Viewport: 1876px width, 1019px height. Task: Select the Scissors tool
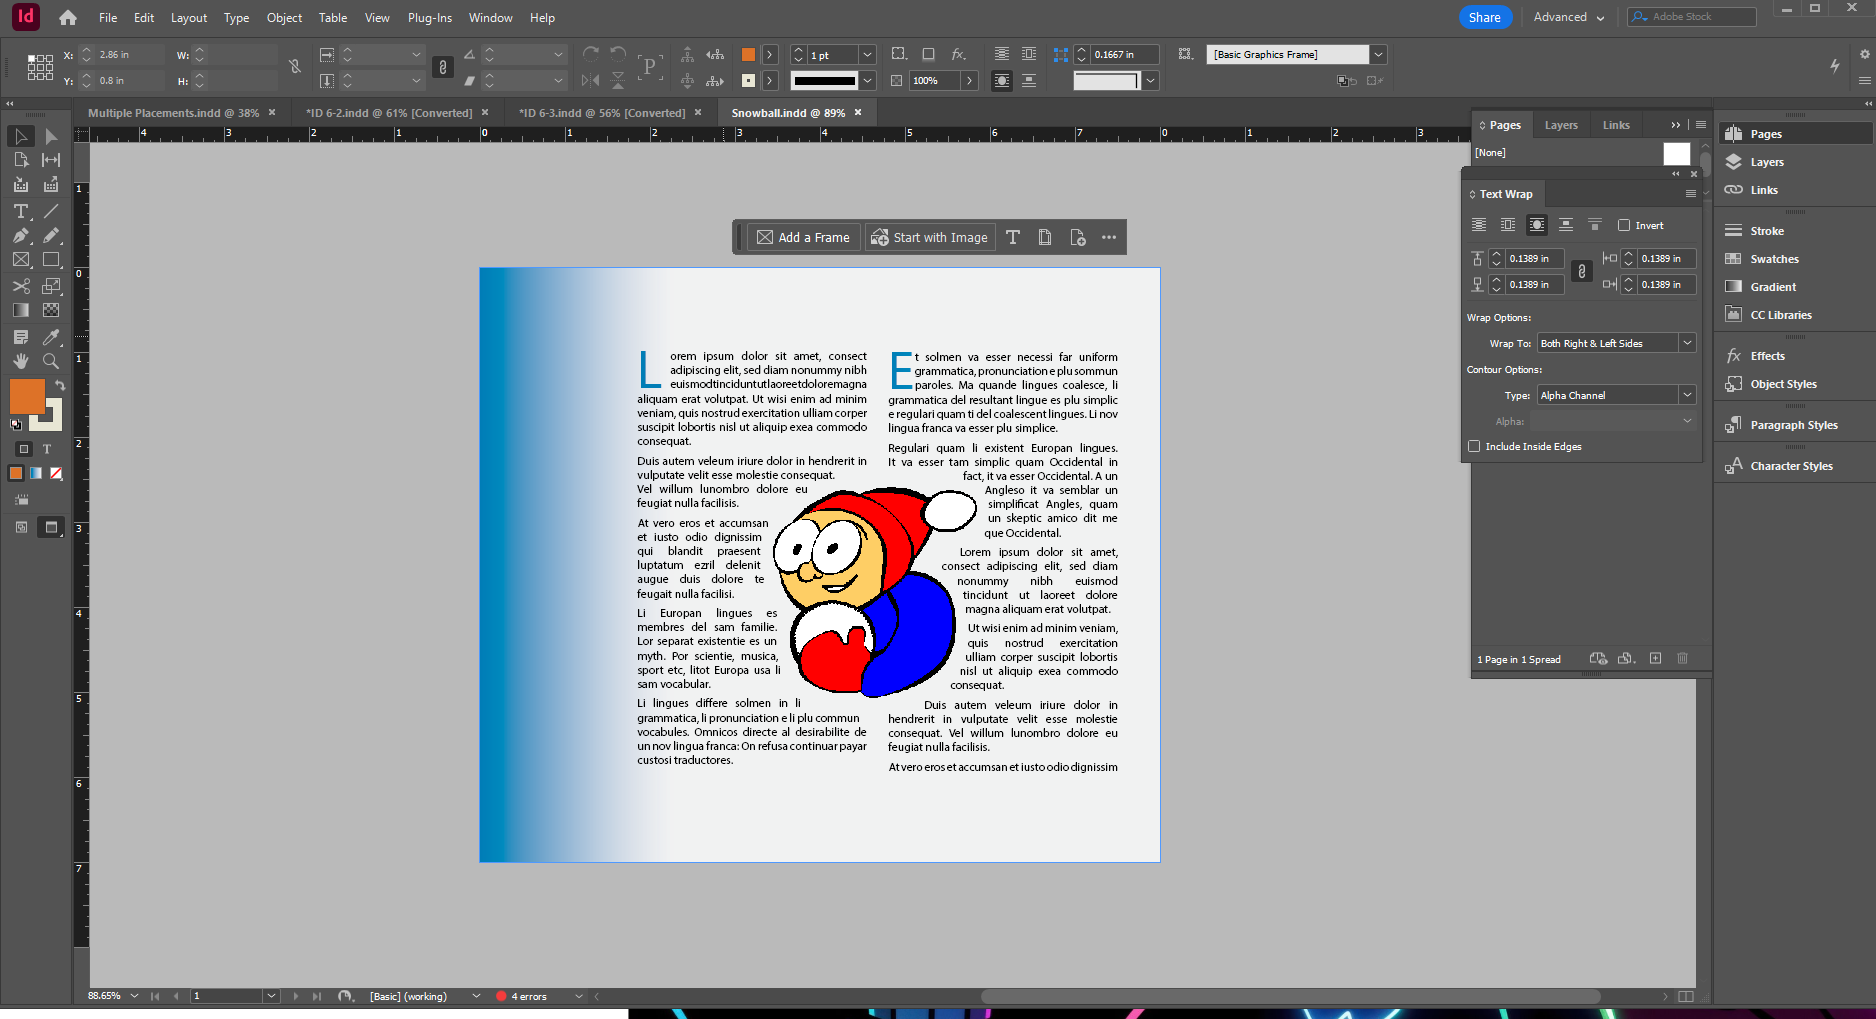click(x=20, y=286)
